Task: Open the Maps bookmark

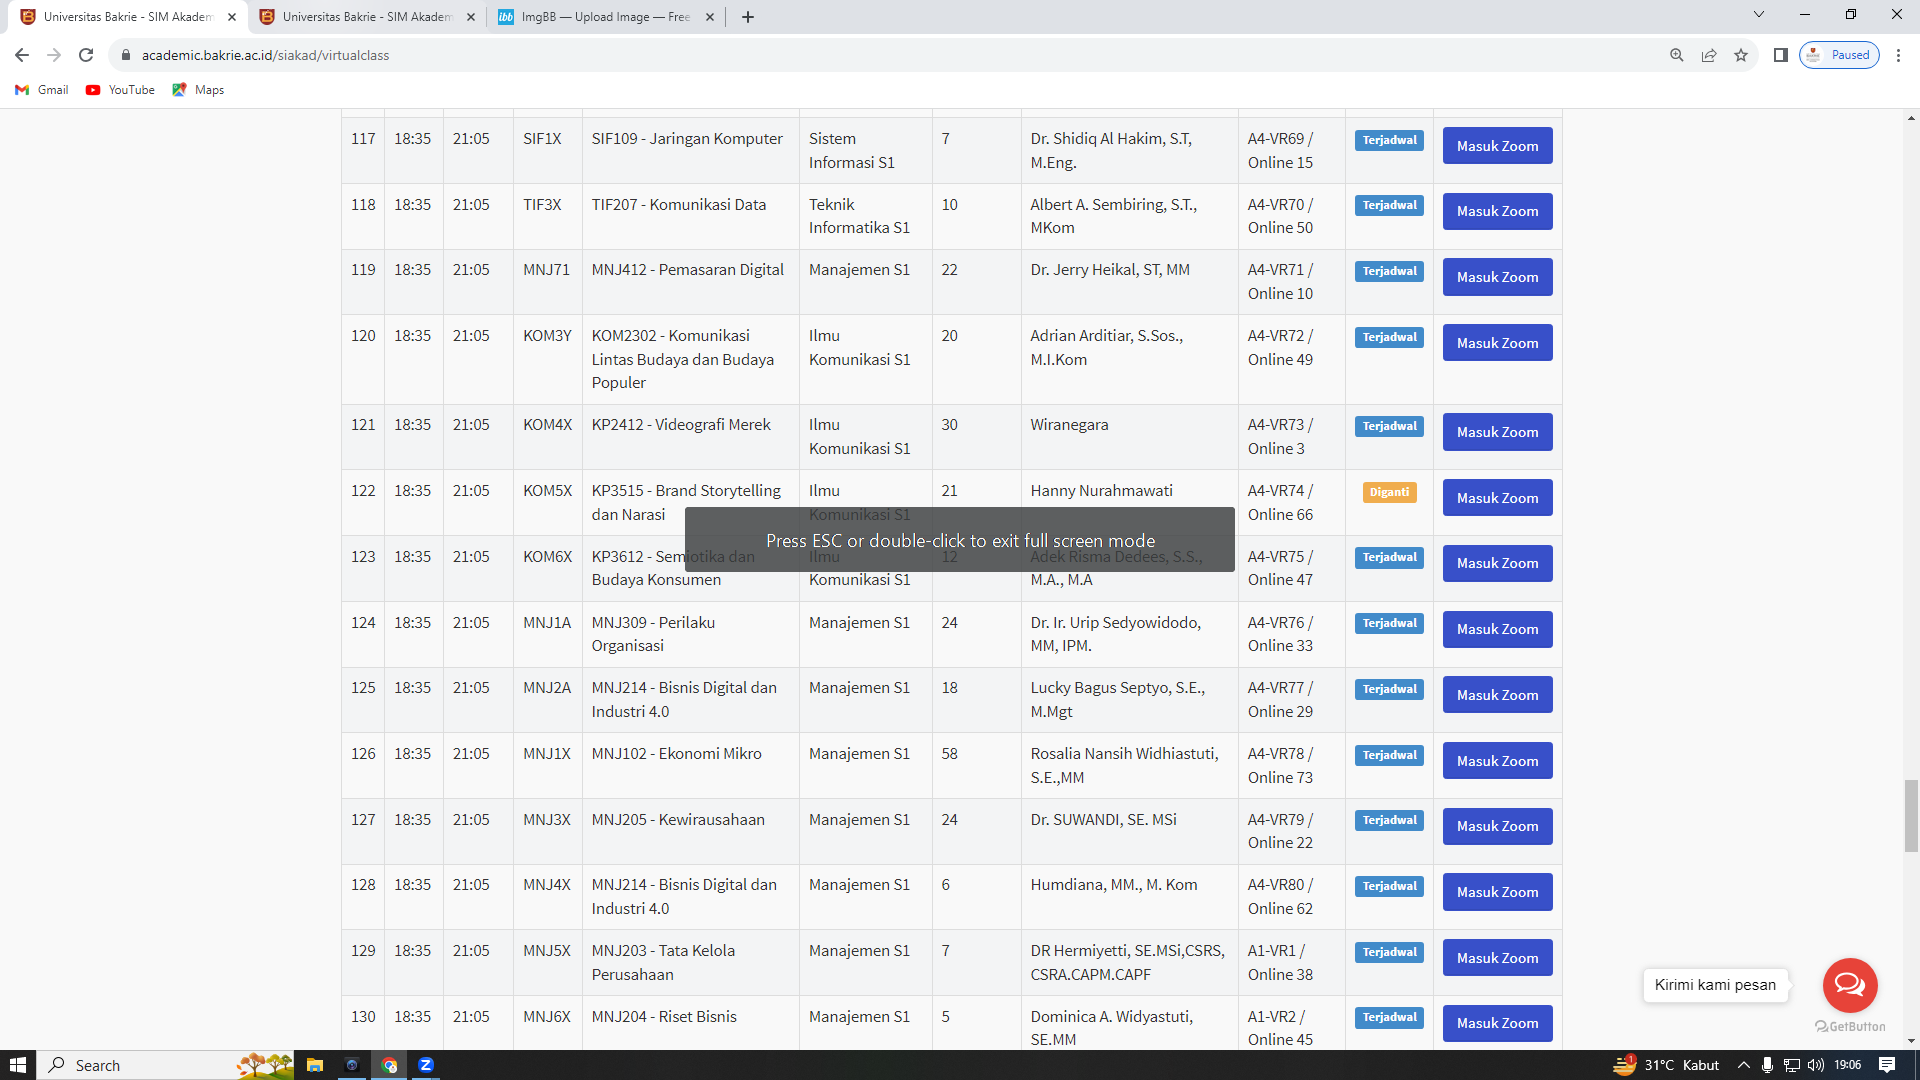Action: [198, 90]
